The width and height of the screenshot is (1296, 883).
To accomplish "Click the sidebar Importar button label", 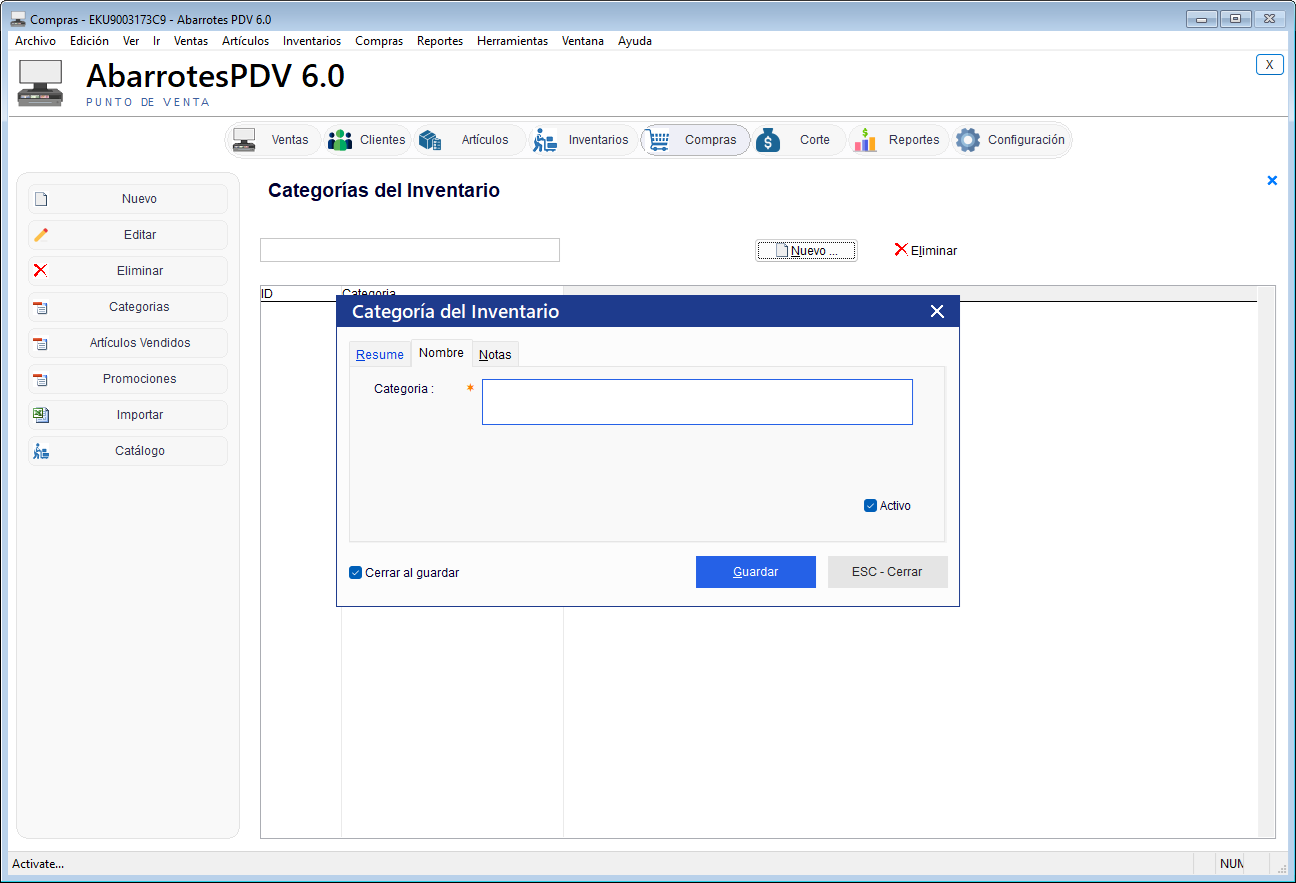I will [x=140, y=415].
